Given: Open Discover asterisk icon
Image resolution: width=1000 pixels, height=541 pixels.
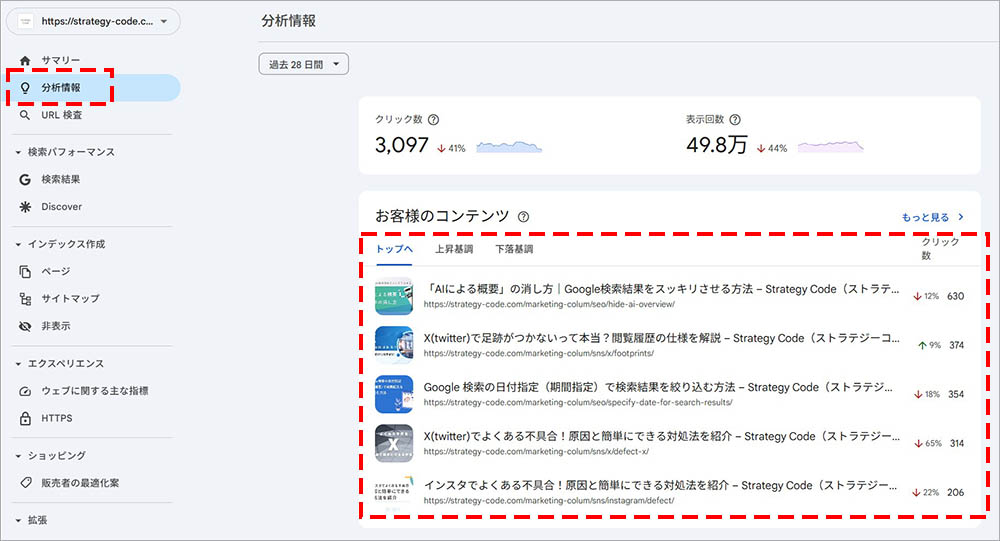Looking at the screenshot, I should 25,207.
